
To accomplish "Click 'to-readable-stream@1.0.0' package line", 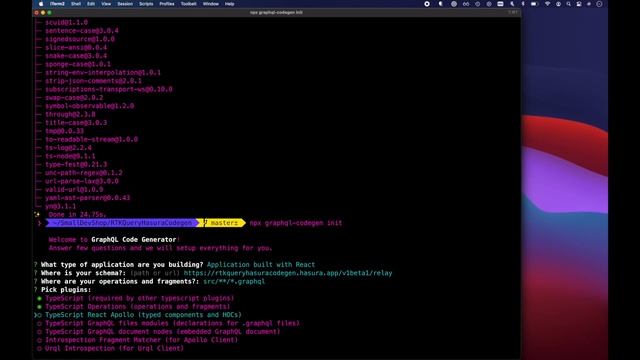I will [x=91, y=139].
